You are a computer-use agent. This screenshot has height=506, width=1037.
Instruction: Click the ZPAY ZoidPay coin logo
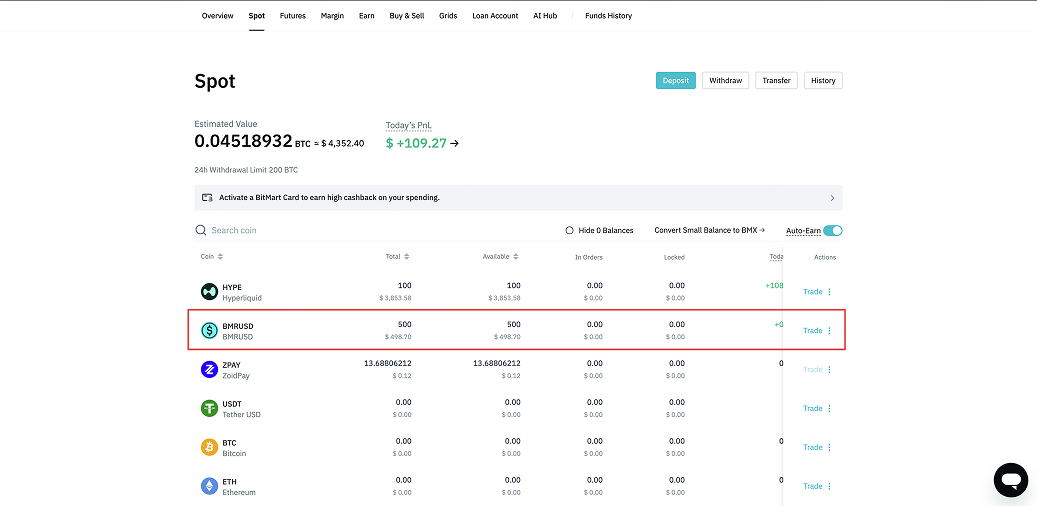click(x=210, y=370)
